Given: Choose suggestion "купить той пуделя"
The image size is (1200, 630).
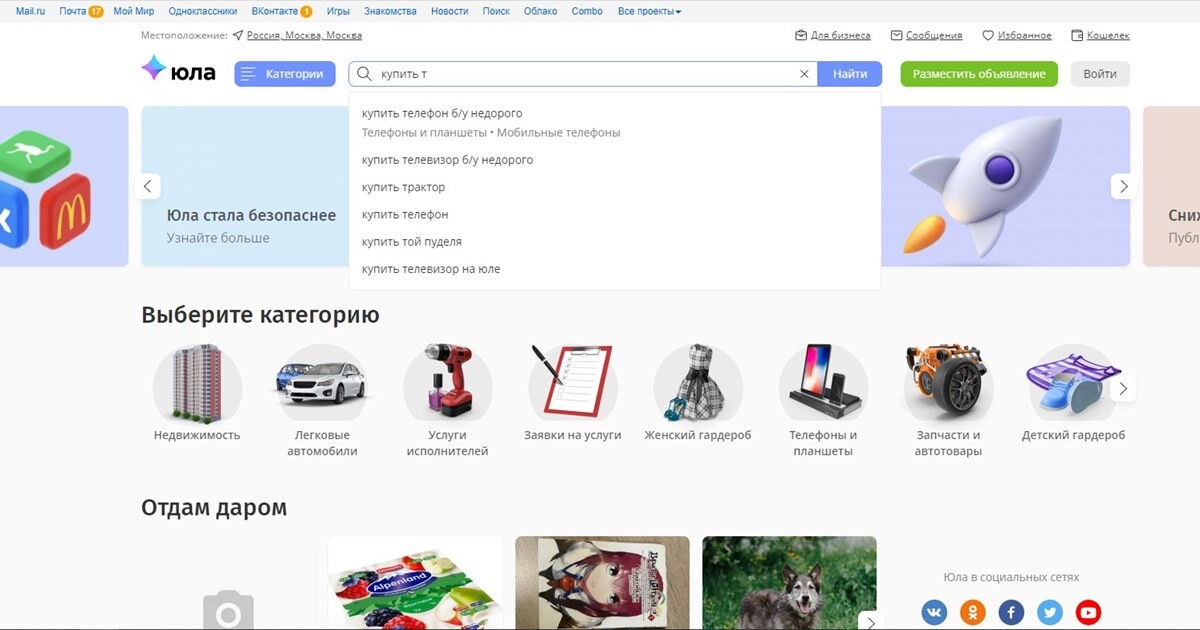Looking at the screenshot, I should (412, 242).
